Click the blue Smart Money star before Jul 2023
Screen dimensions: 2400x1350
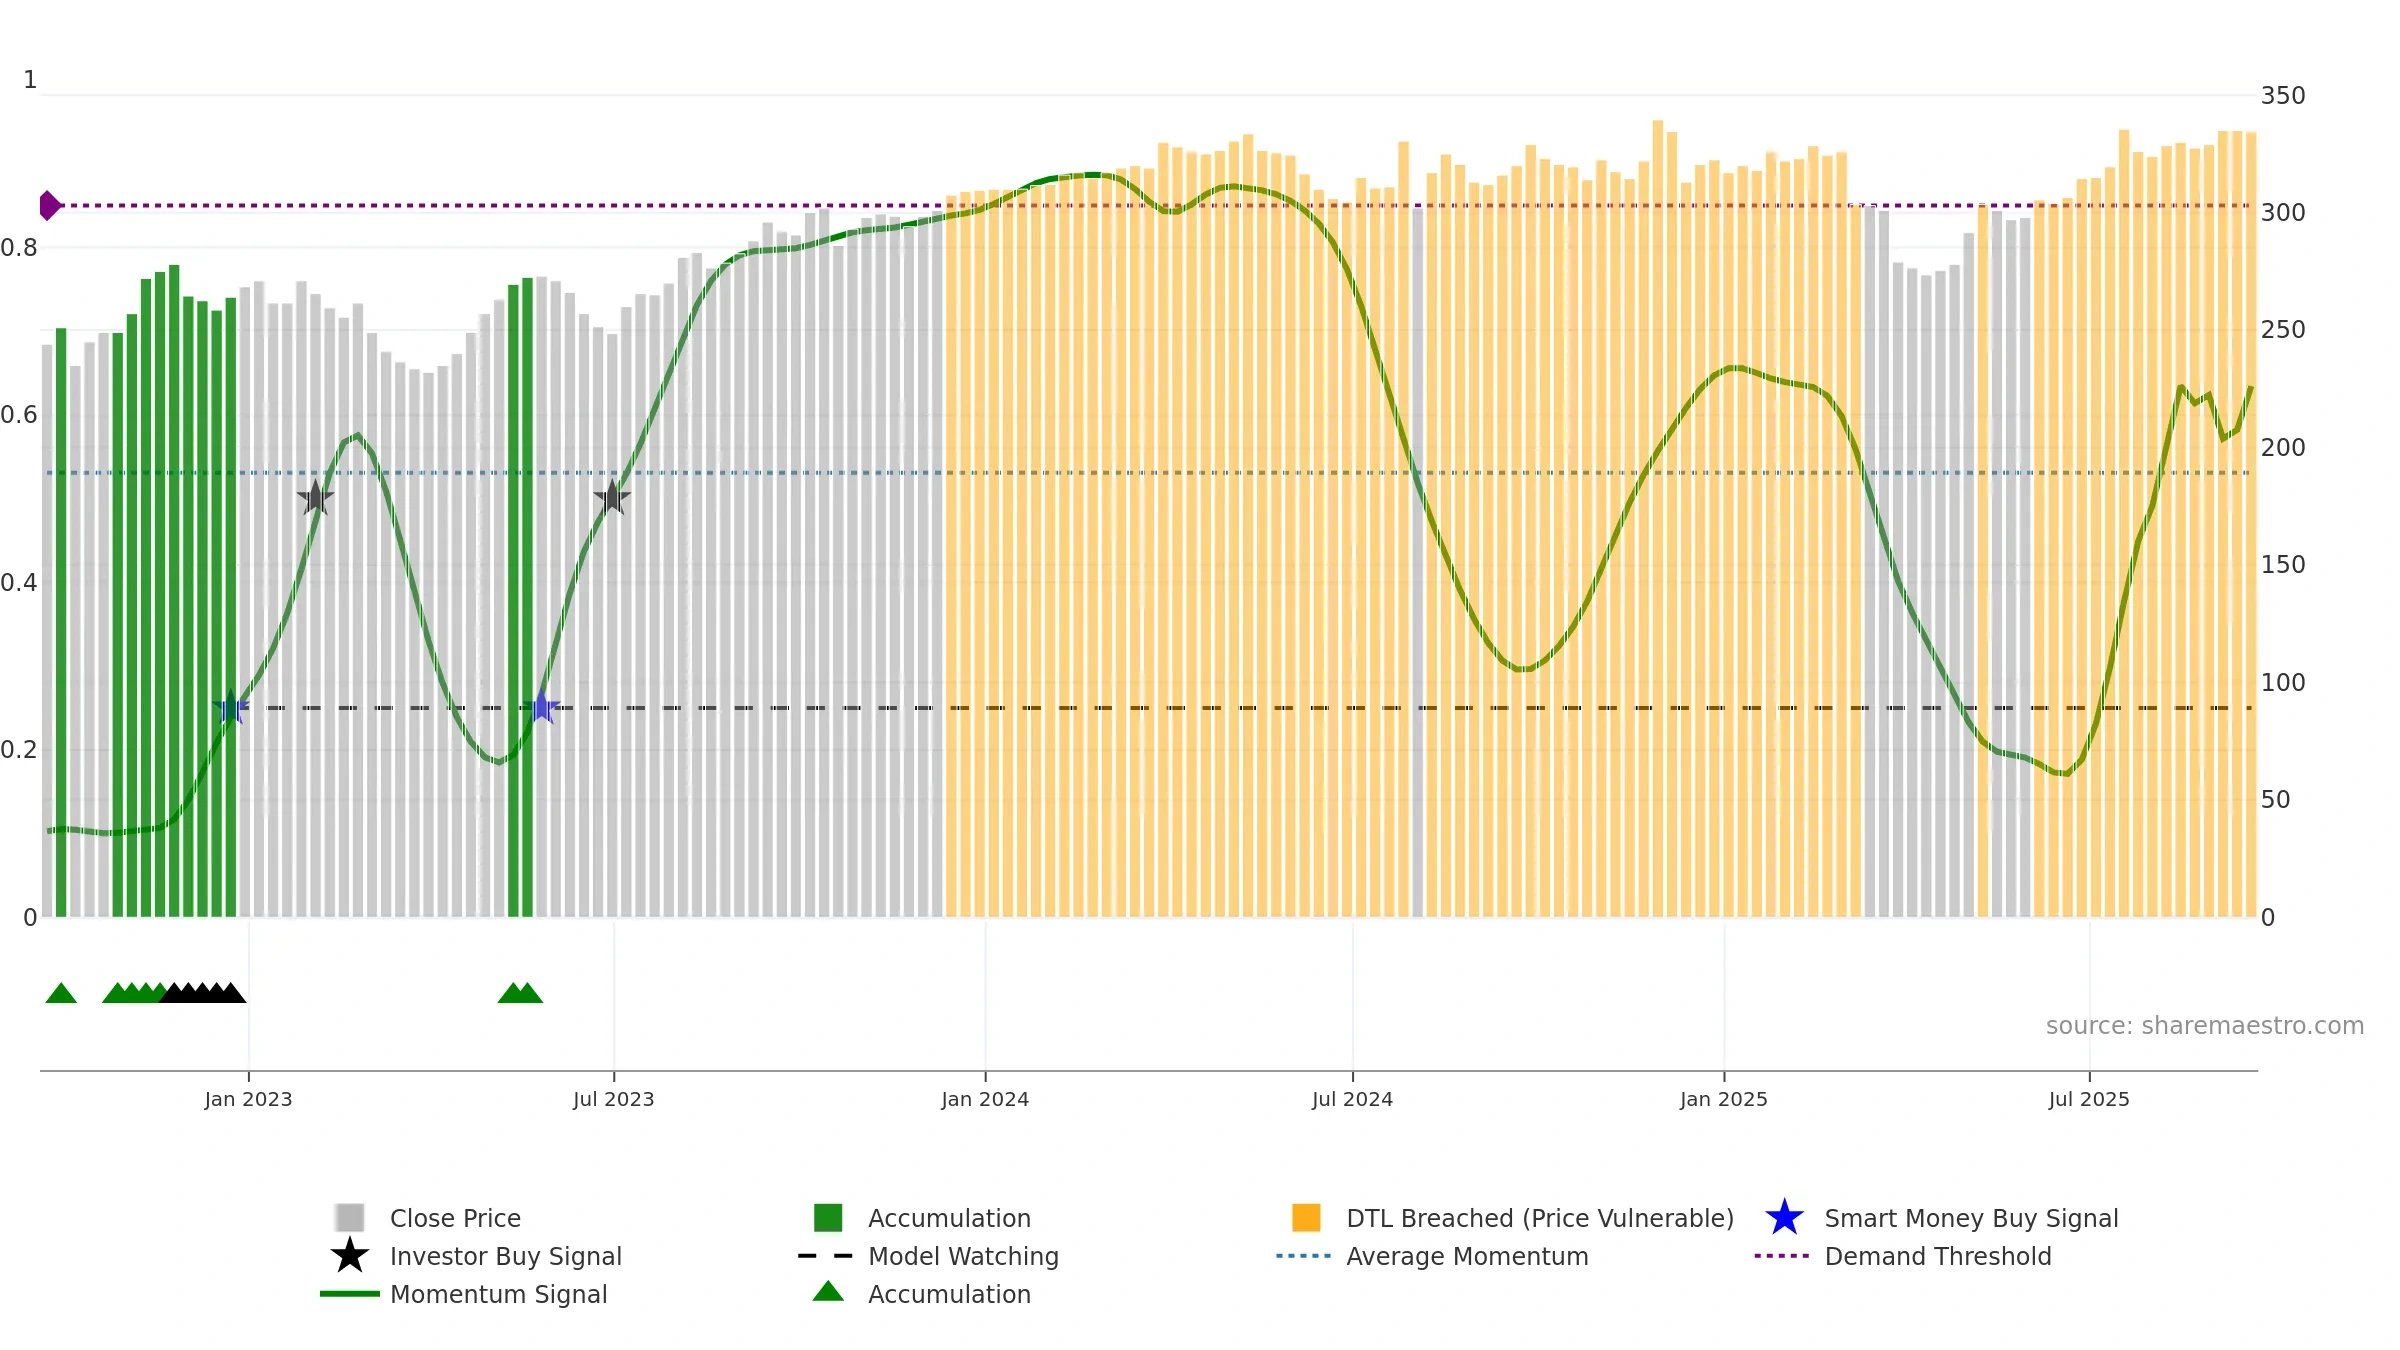click(x=541, y=707)
